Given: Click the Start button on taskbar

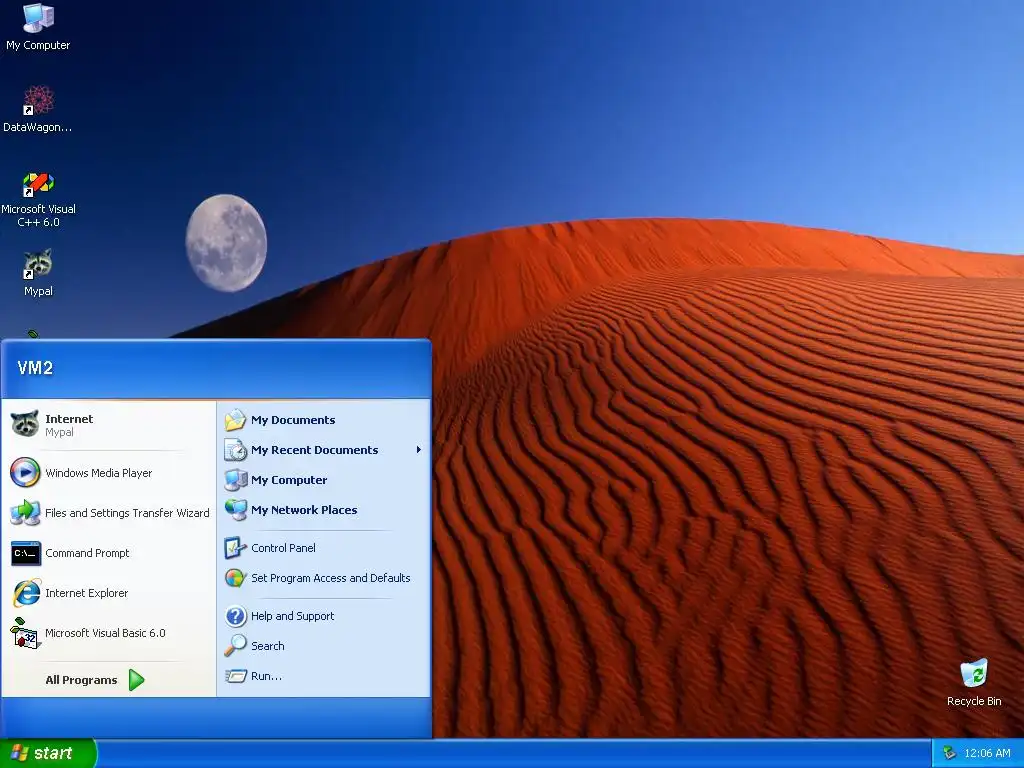Looking at the screenshot, I should (x=48, y=753).
